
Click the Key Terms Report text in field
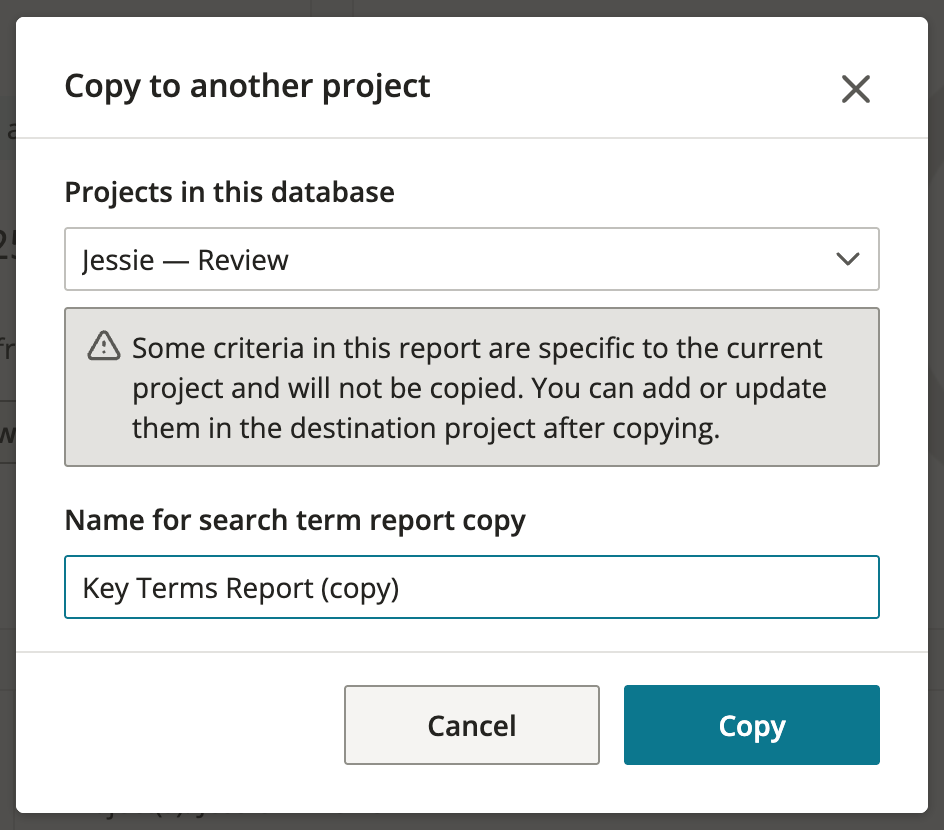point(198,588)
